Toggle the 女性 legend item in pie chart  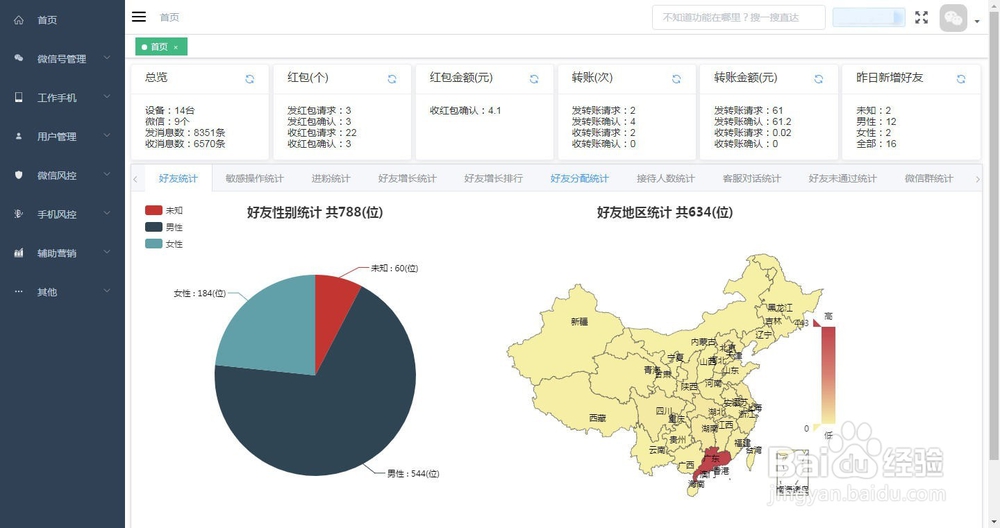[164, 244]
